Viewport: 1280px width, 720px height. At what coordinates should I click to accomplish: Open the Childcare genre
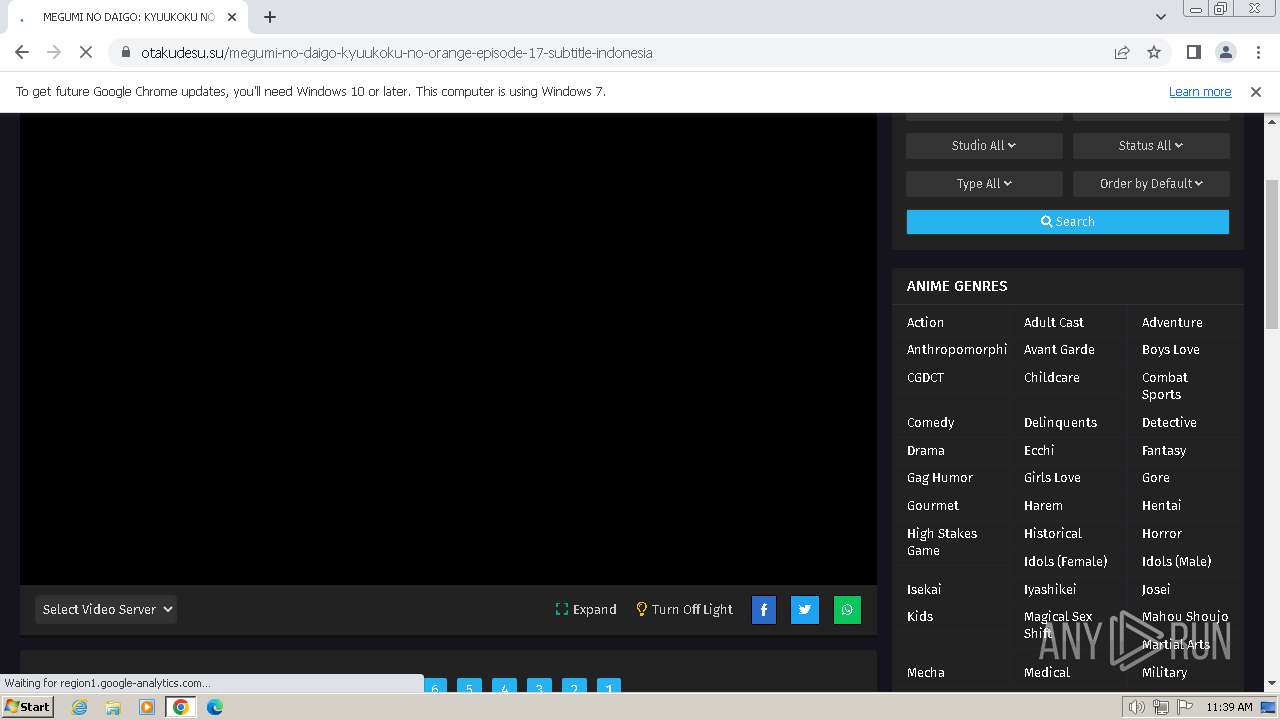click(1052, 377)
